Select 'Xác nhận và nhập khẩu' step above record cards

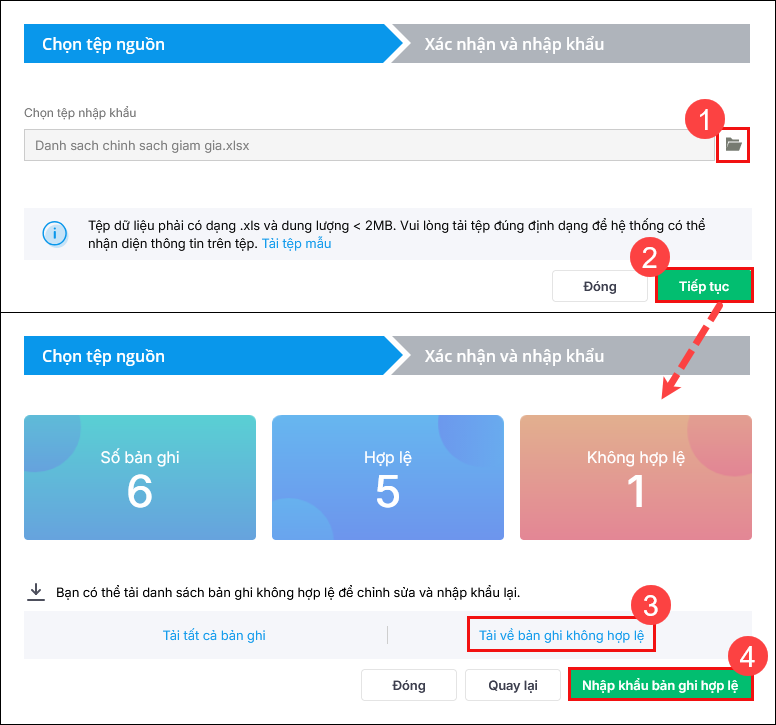click(x=514, y=356)
